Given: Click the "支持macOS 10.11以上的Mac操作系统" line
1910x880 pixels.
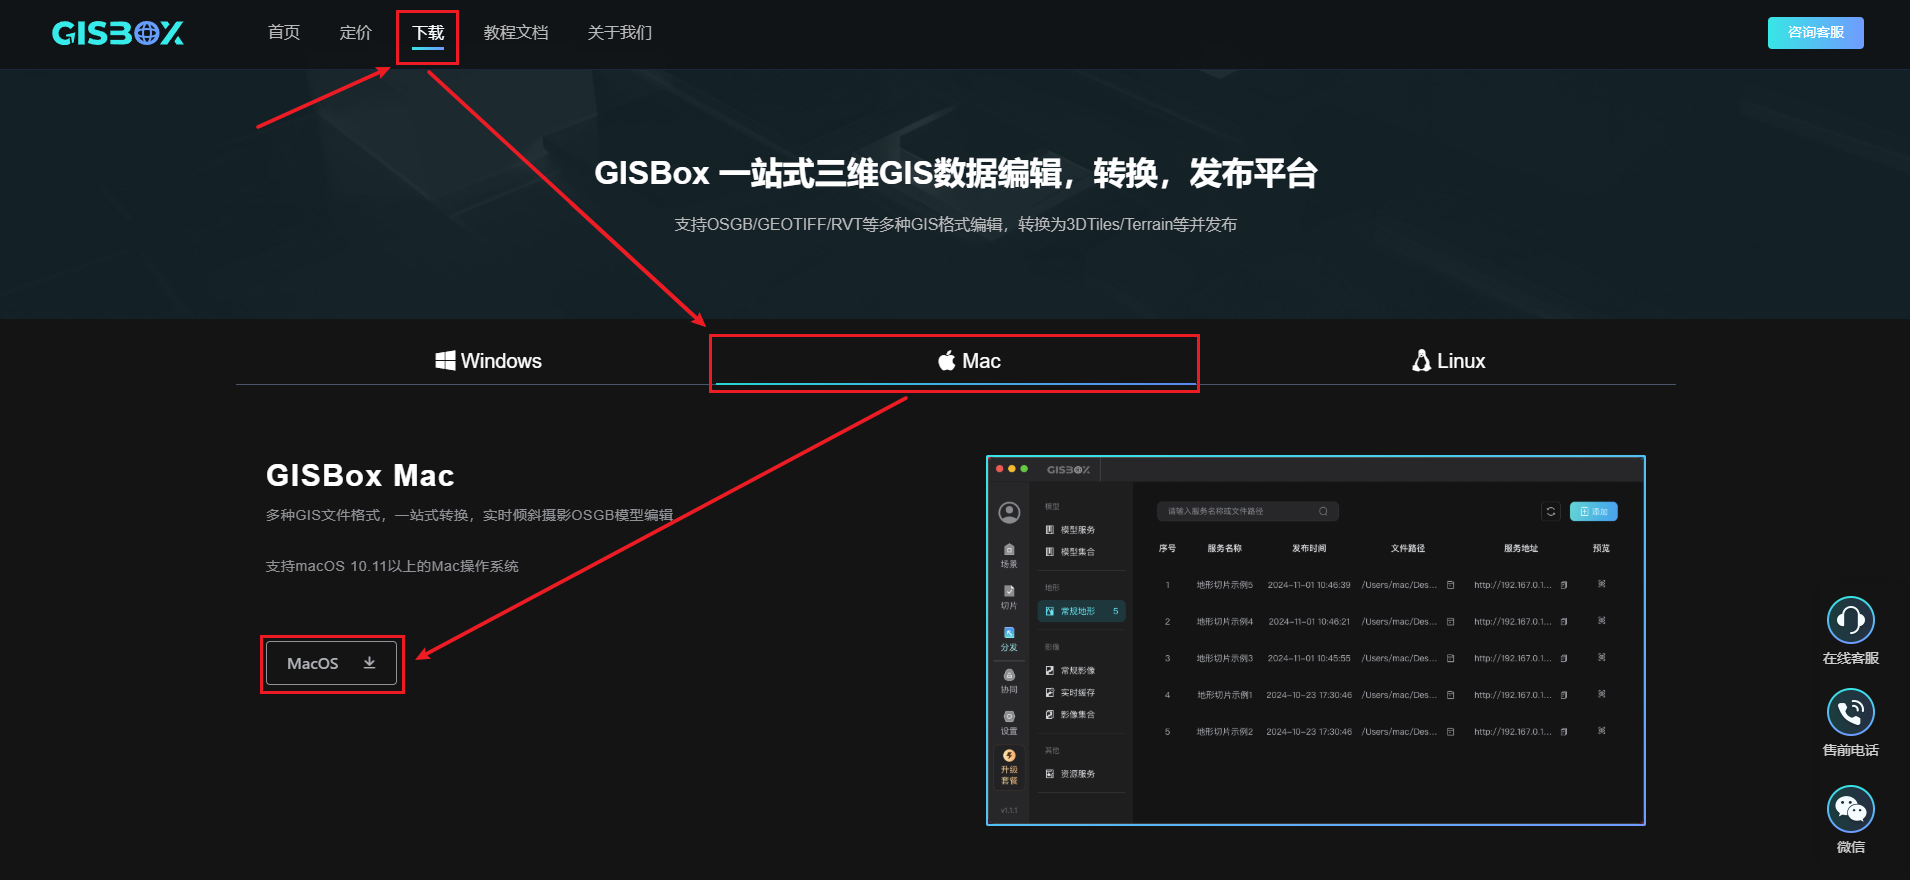Looking at the screenshot, I should coord(392,566).
